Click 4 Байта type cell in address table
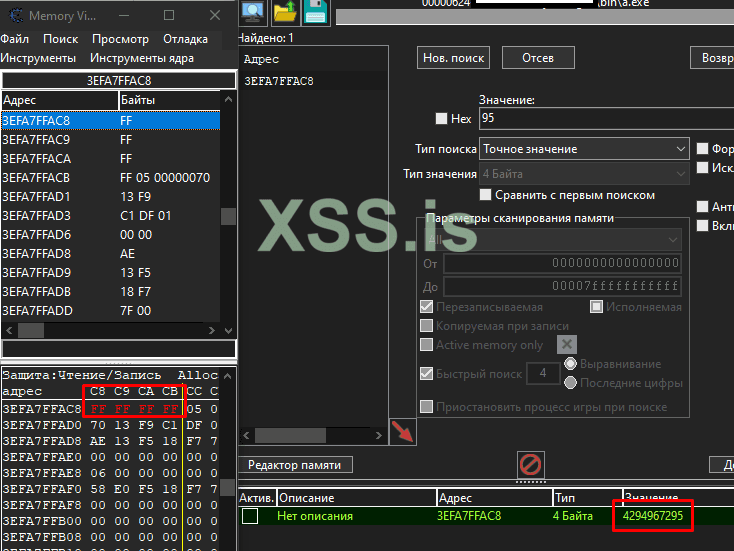 pos(573,516)
